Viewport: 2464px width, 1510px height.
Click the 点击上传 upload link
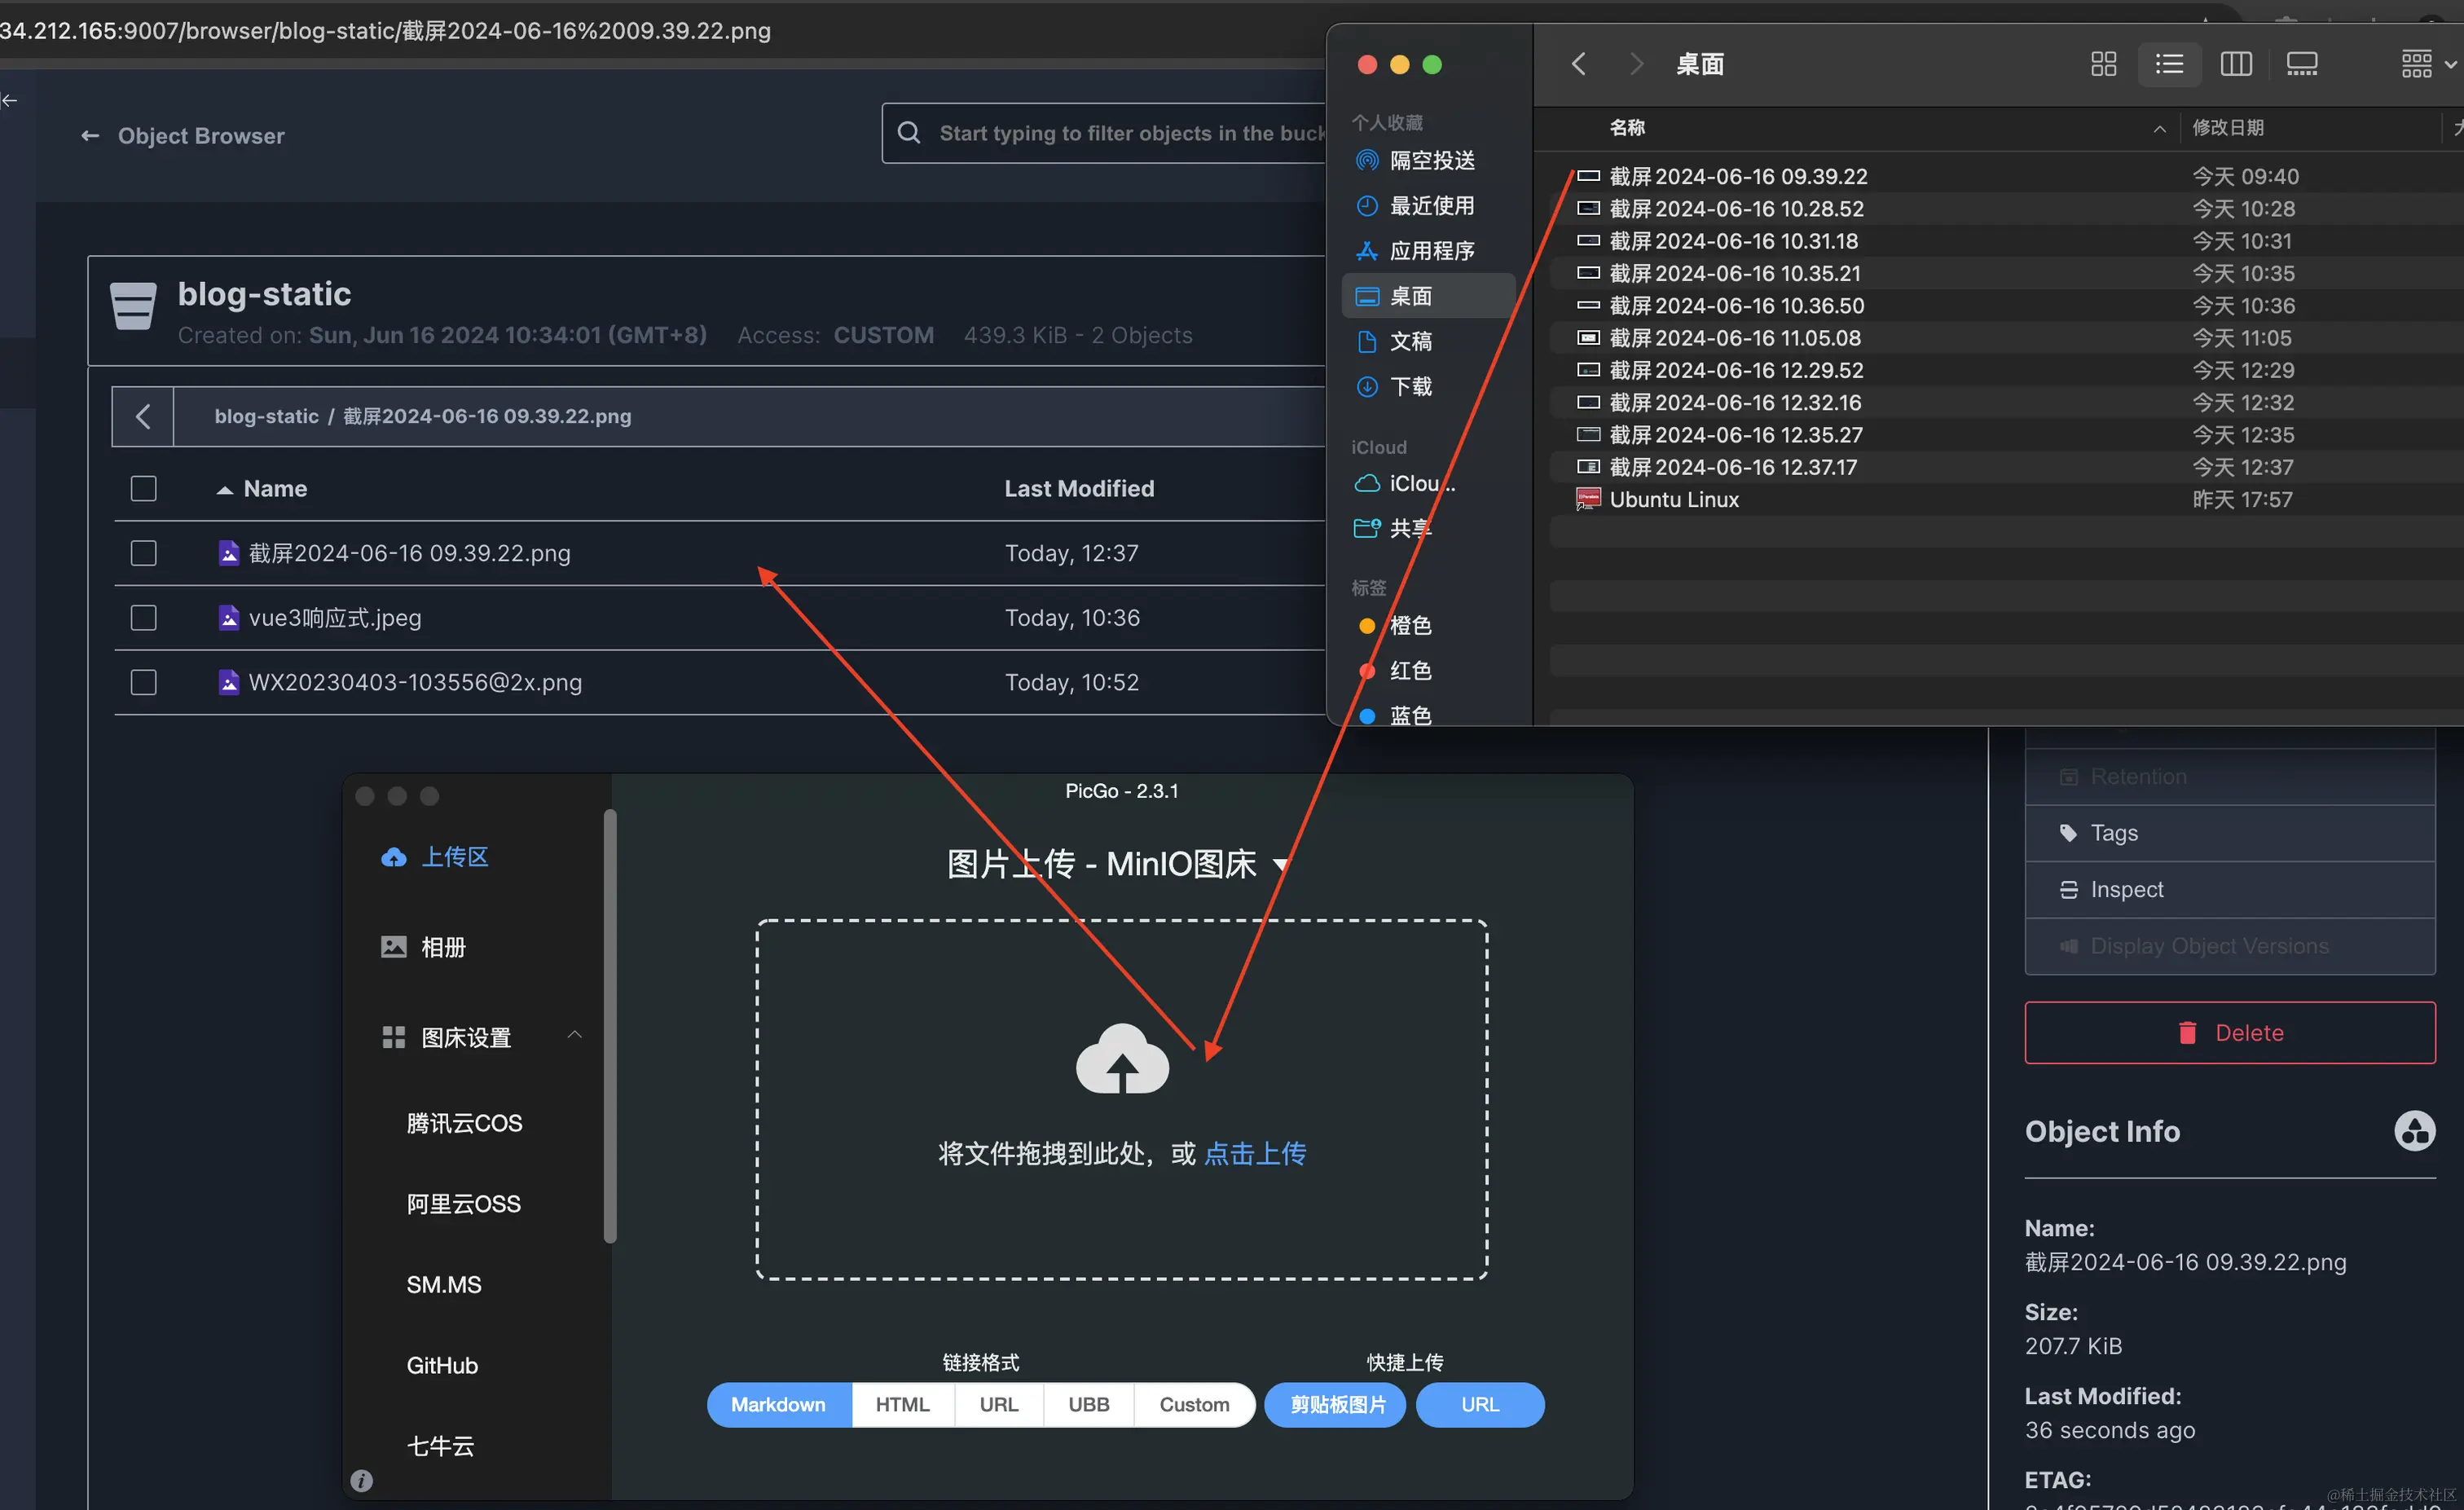(x=1255, y=1153)
